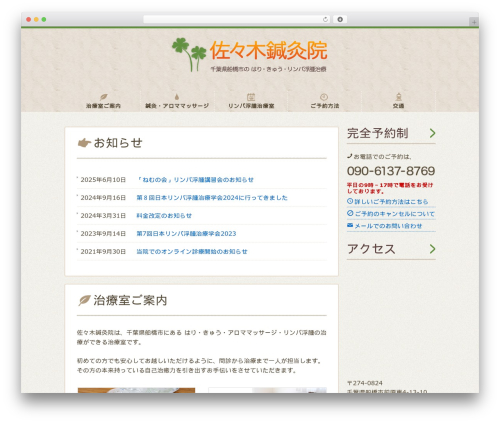Click the clock icon above ご予約方法

324,97
